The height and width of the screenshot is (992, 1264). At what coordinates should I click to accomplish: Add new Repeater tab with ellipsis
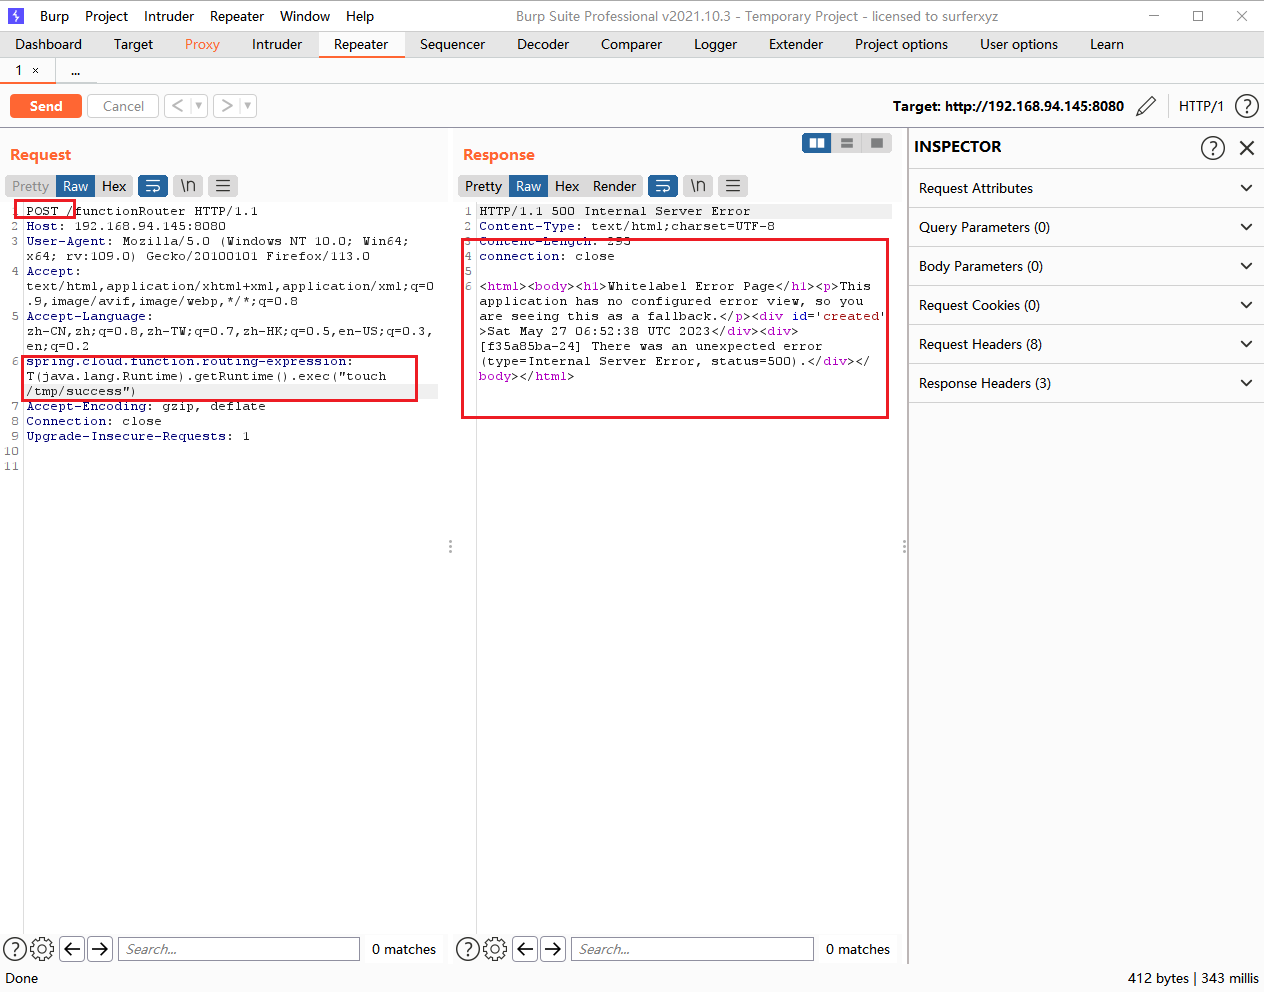[76, 72]
